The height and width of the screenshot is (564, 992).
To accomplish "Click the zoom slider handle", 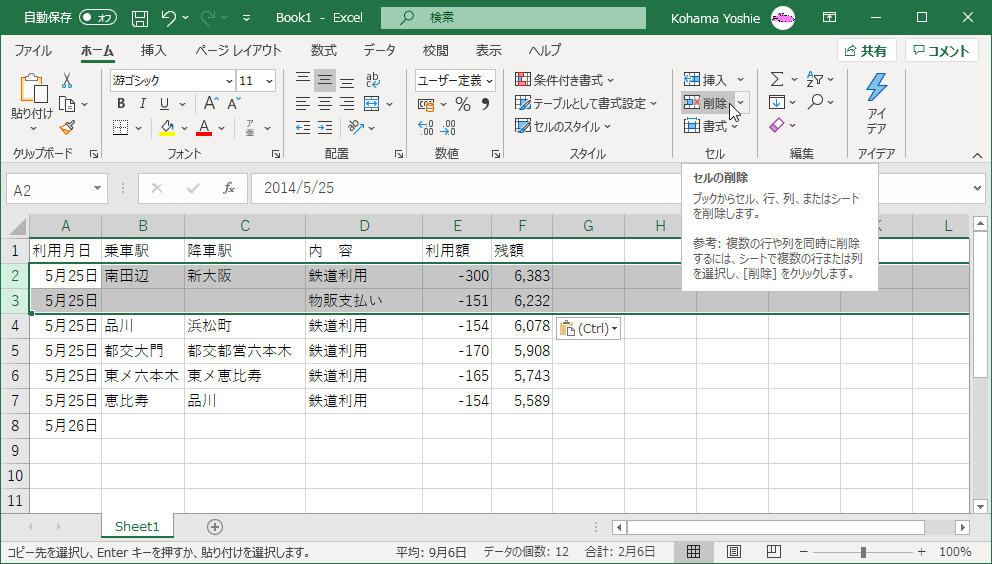I will tap(863, 552).
